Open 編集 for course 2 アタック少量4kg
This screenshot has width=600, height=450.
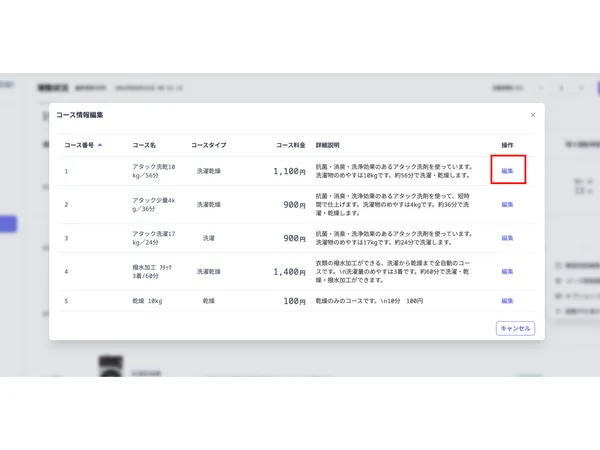tap(507, 204)
